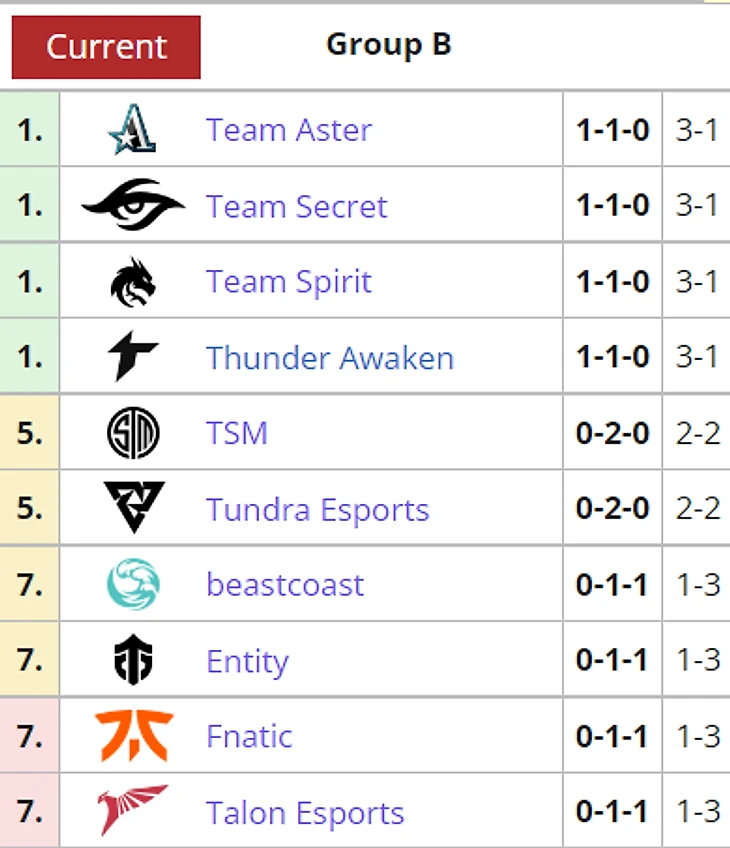The height and width of the screenshot is (848, 730).
Task: Go to the Tundra Esports link
Action: [317, 510]
